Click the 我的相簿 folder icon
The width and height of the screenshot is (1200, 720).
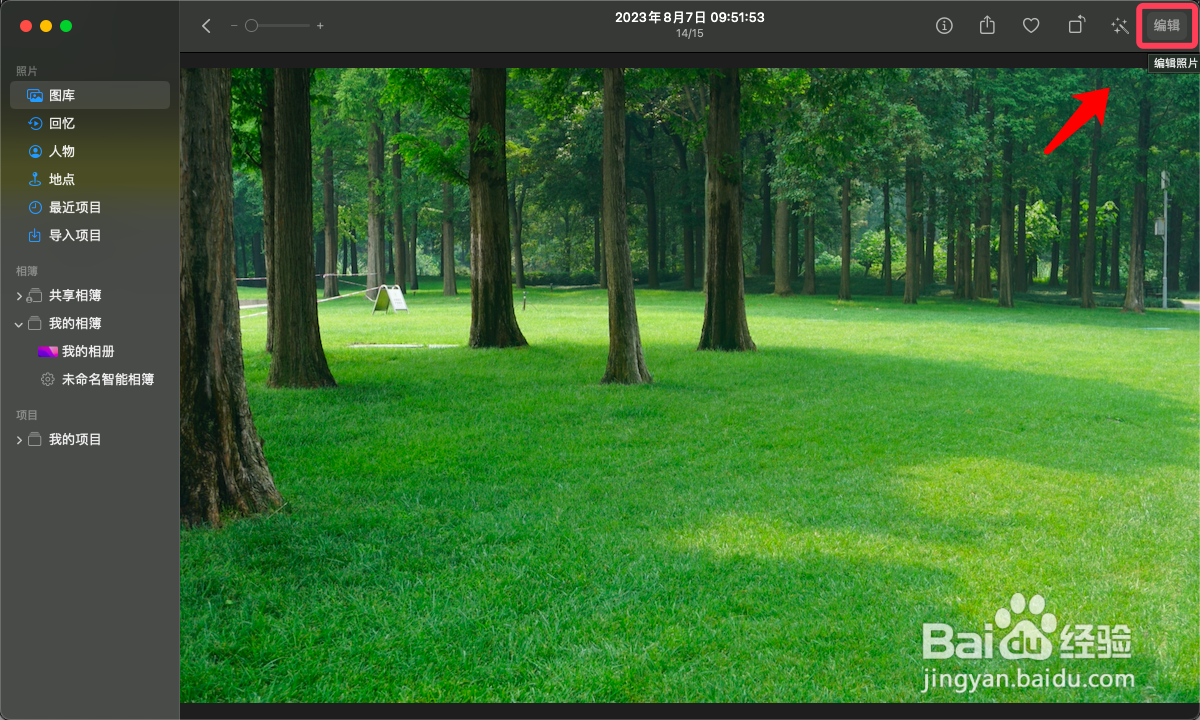click(35, 323)
